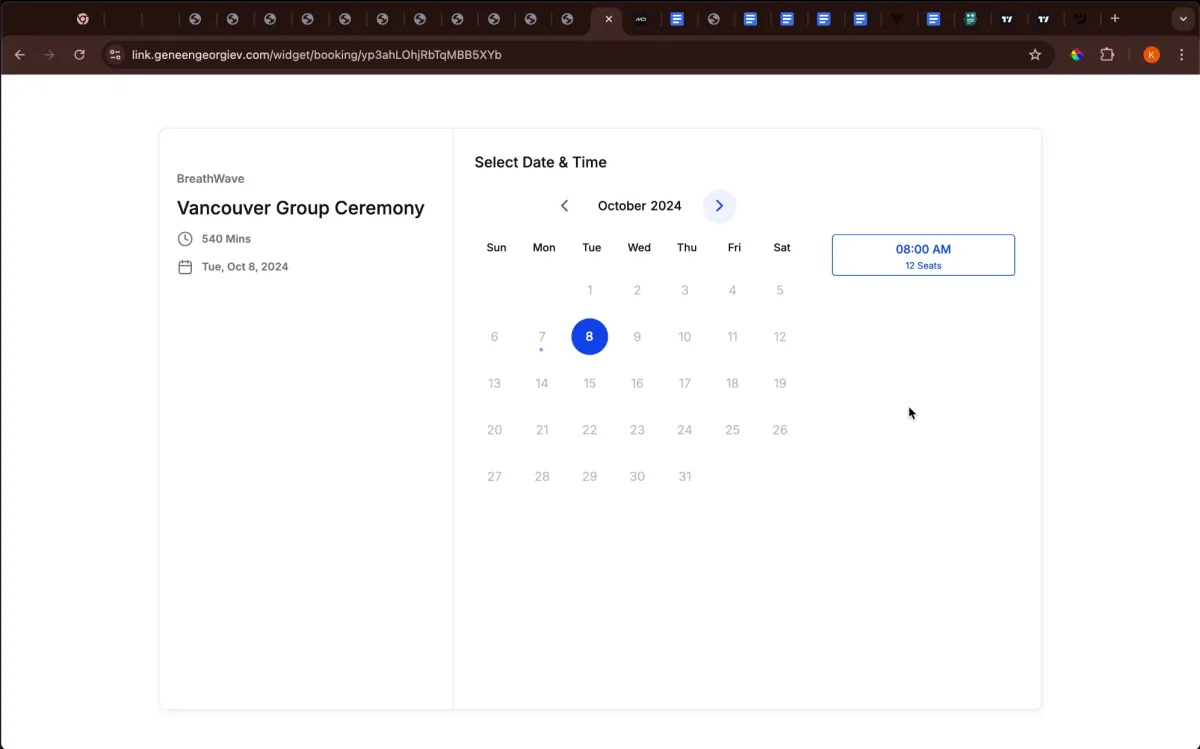Click the October 2024 month label
Screen dimensions: 1200x749
(x=639, y=206)
